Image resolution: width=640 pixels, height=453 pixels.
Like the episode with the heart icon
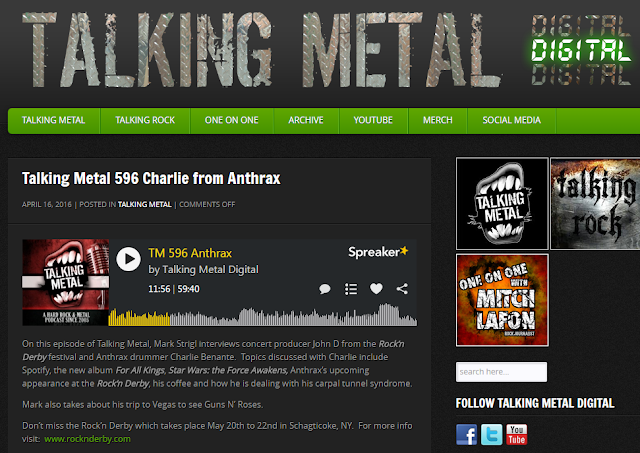(376, 289)
